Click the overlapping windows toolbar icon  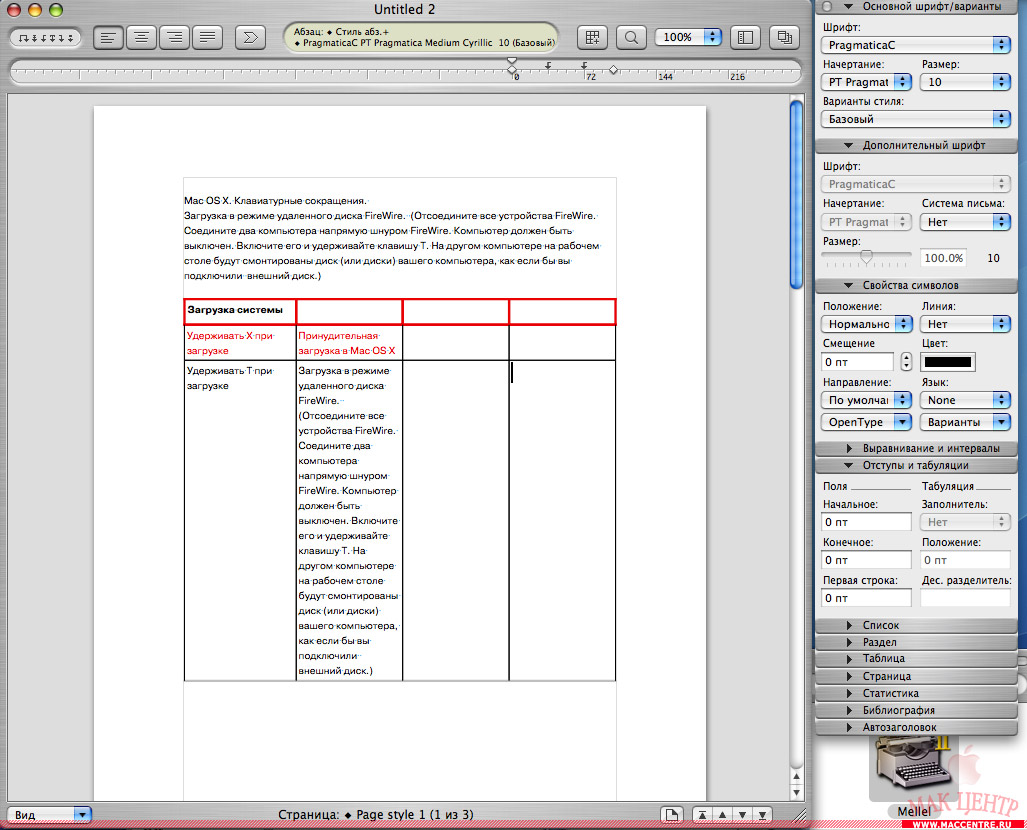tap(784, 37)
